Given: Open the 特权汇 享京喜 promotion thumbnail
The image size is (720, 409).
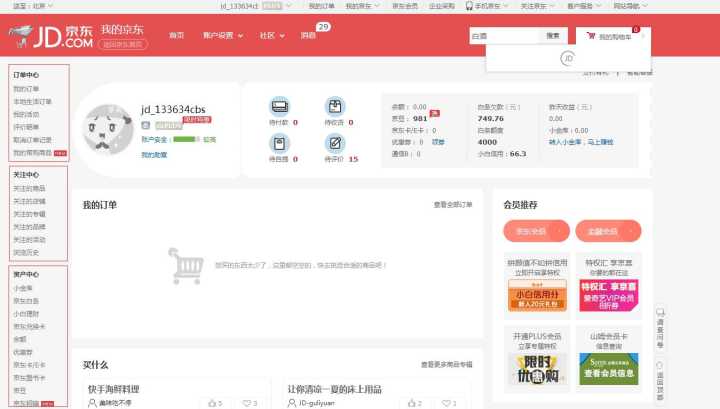Looking at the screenshot, I should [608, 295].
